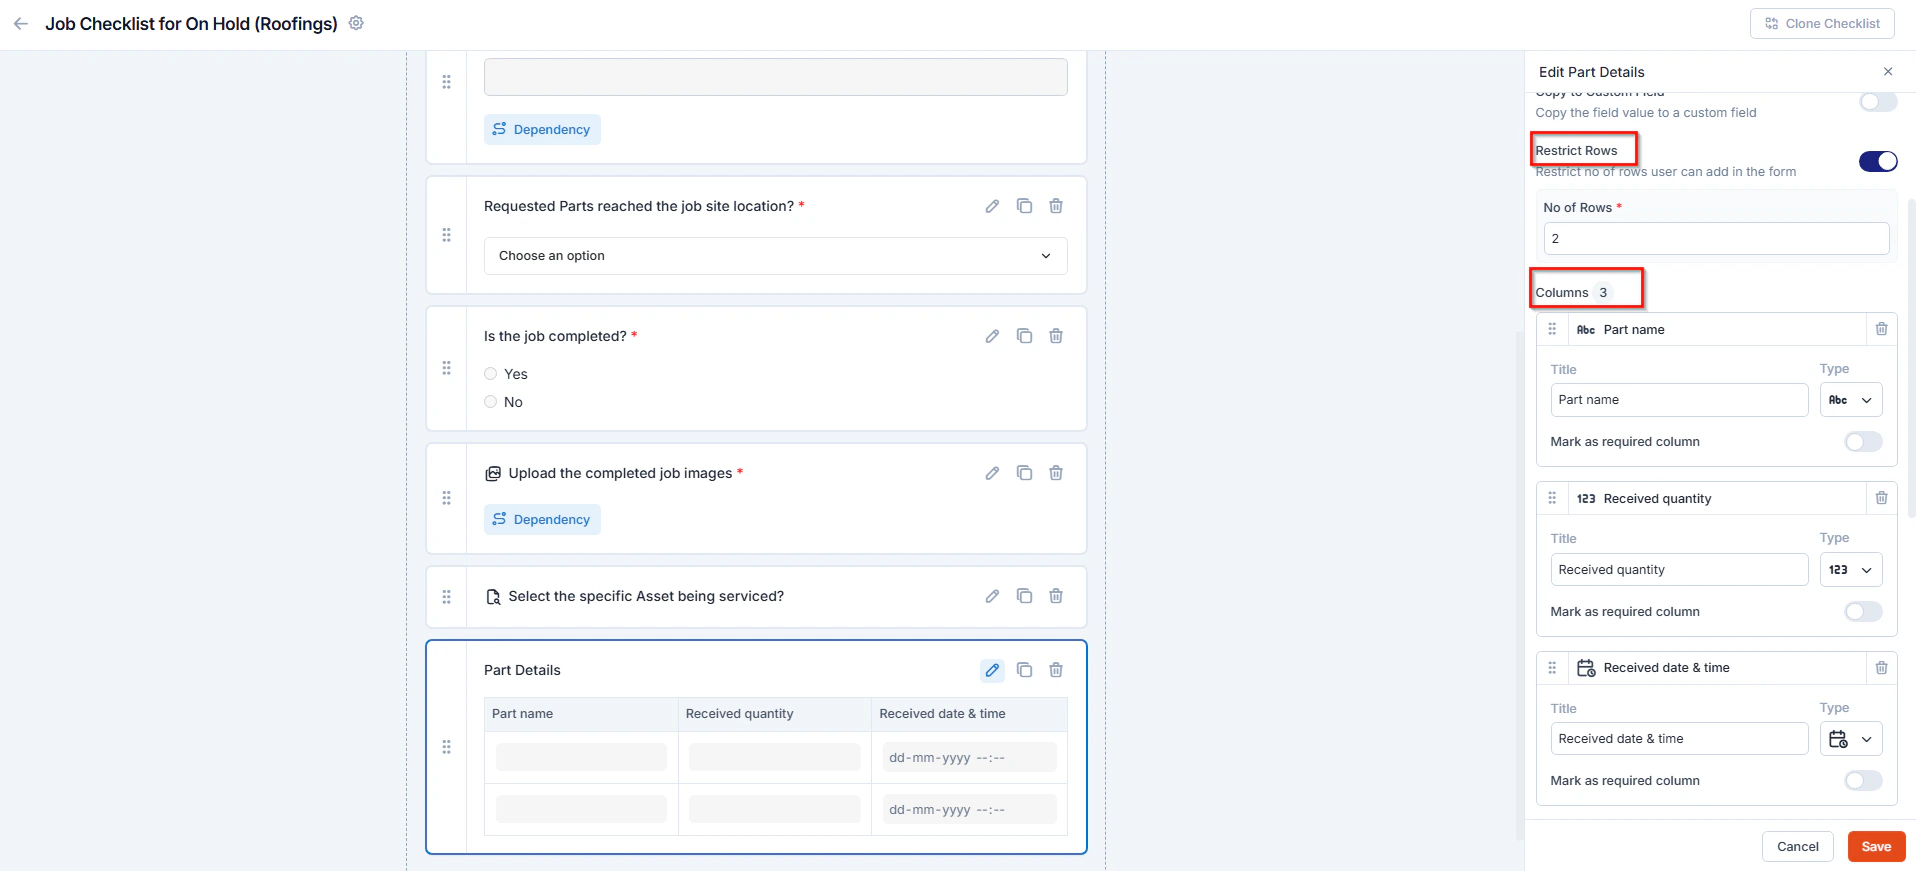Open the Received date & time type dropdown
This screenshot has height=871, width=1916.
tap(1851, 739)
